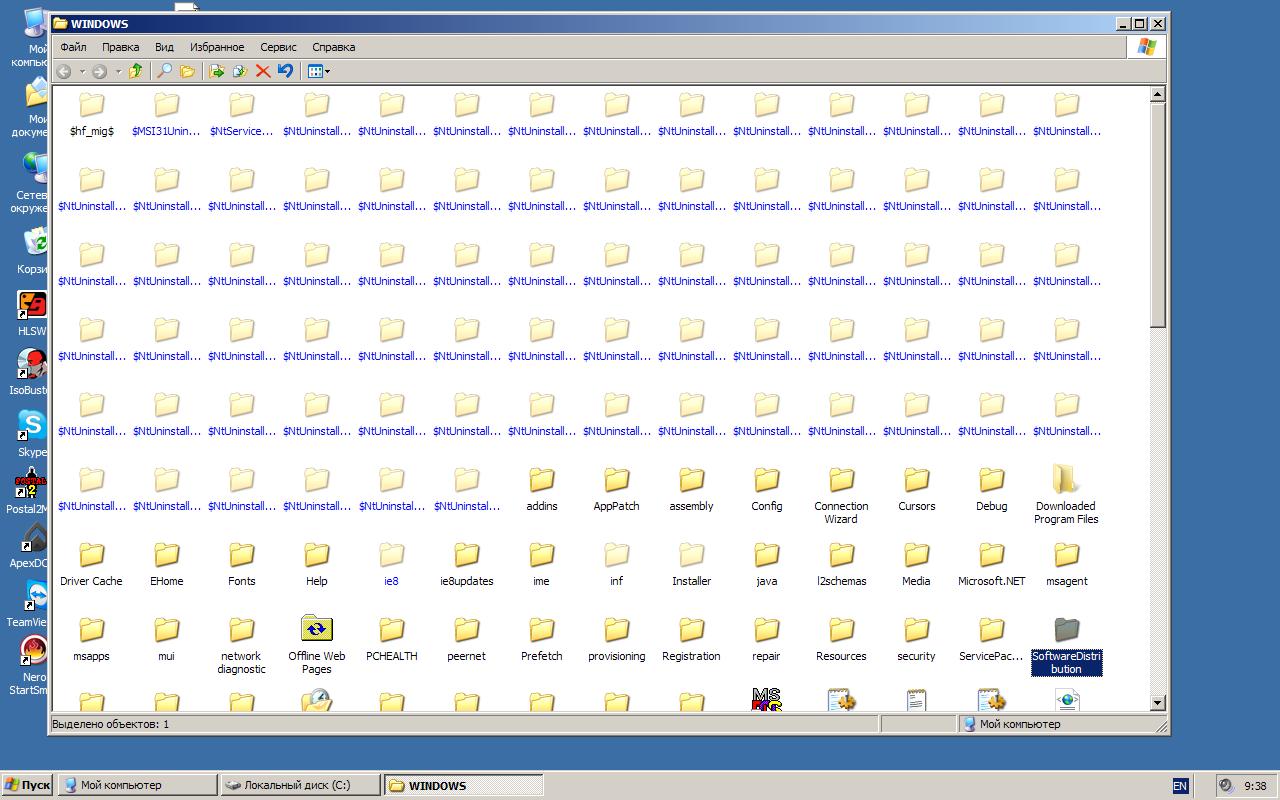
Task: Click the Move To folder icon
Action: 216,71
